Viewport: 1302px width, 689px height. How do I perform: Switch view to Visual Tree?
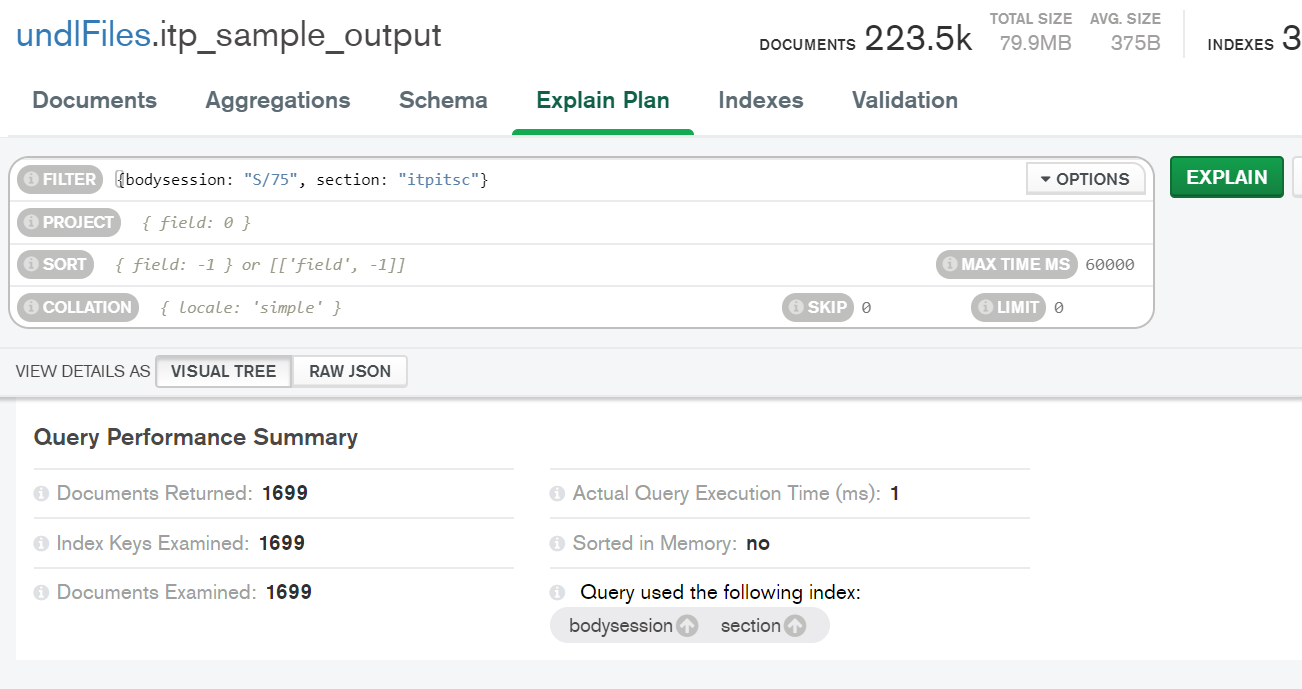(x=223, y=371)
